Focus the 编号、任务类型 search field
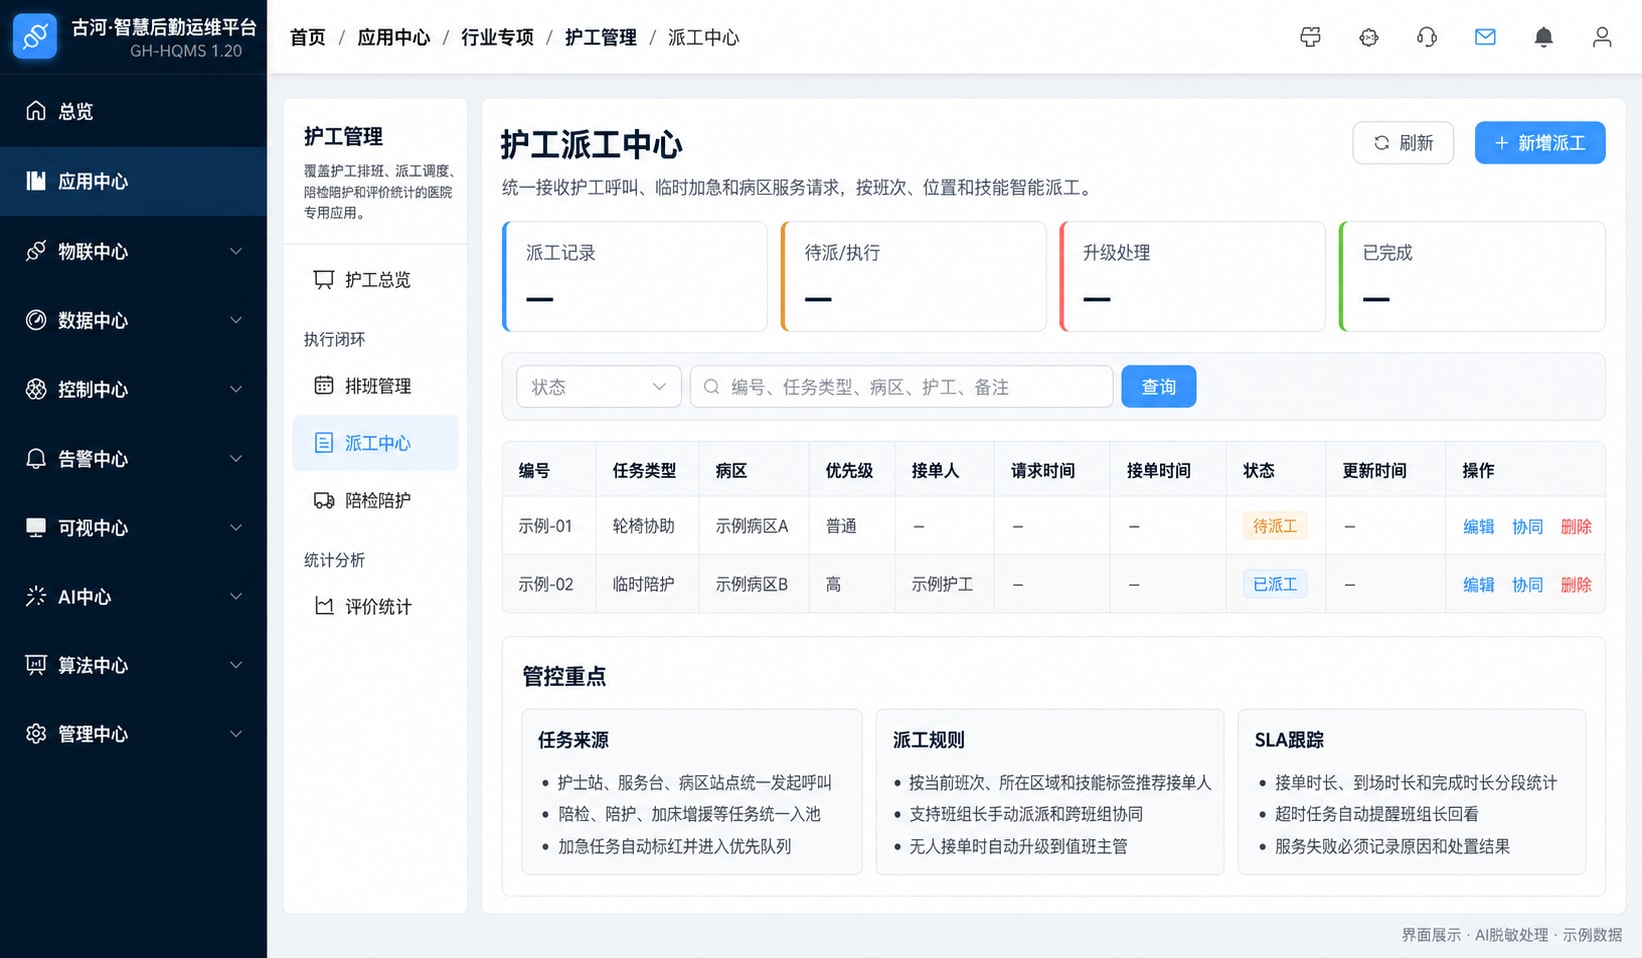This screenshot has width=1642, height=958. [x=901, y=387]
